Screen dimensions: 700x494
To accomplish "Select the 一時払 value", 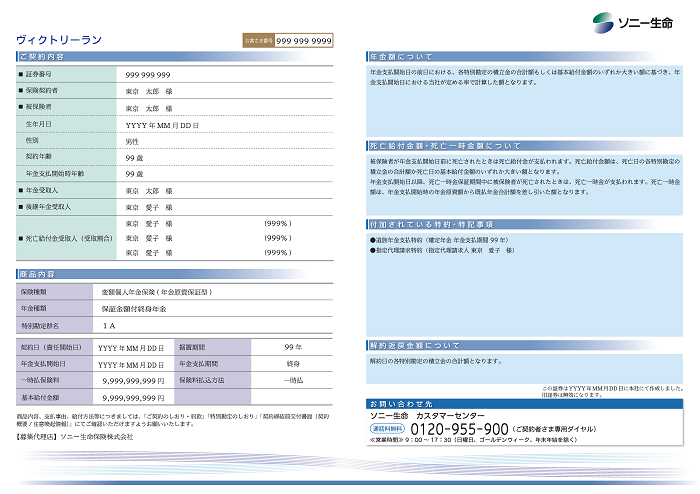I will point(293,380).
